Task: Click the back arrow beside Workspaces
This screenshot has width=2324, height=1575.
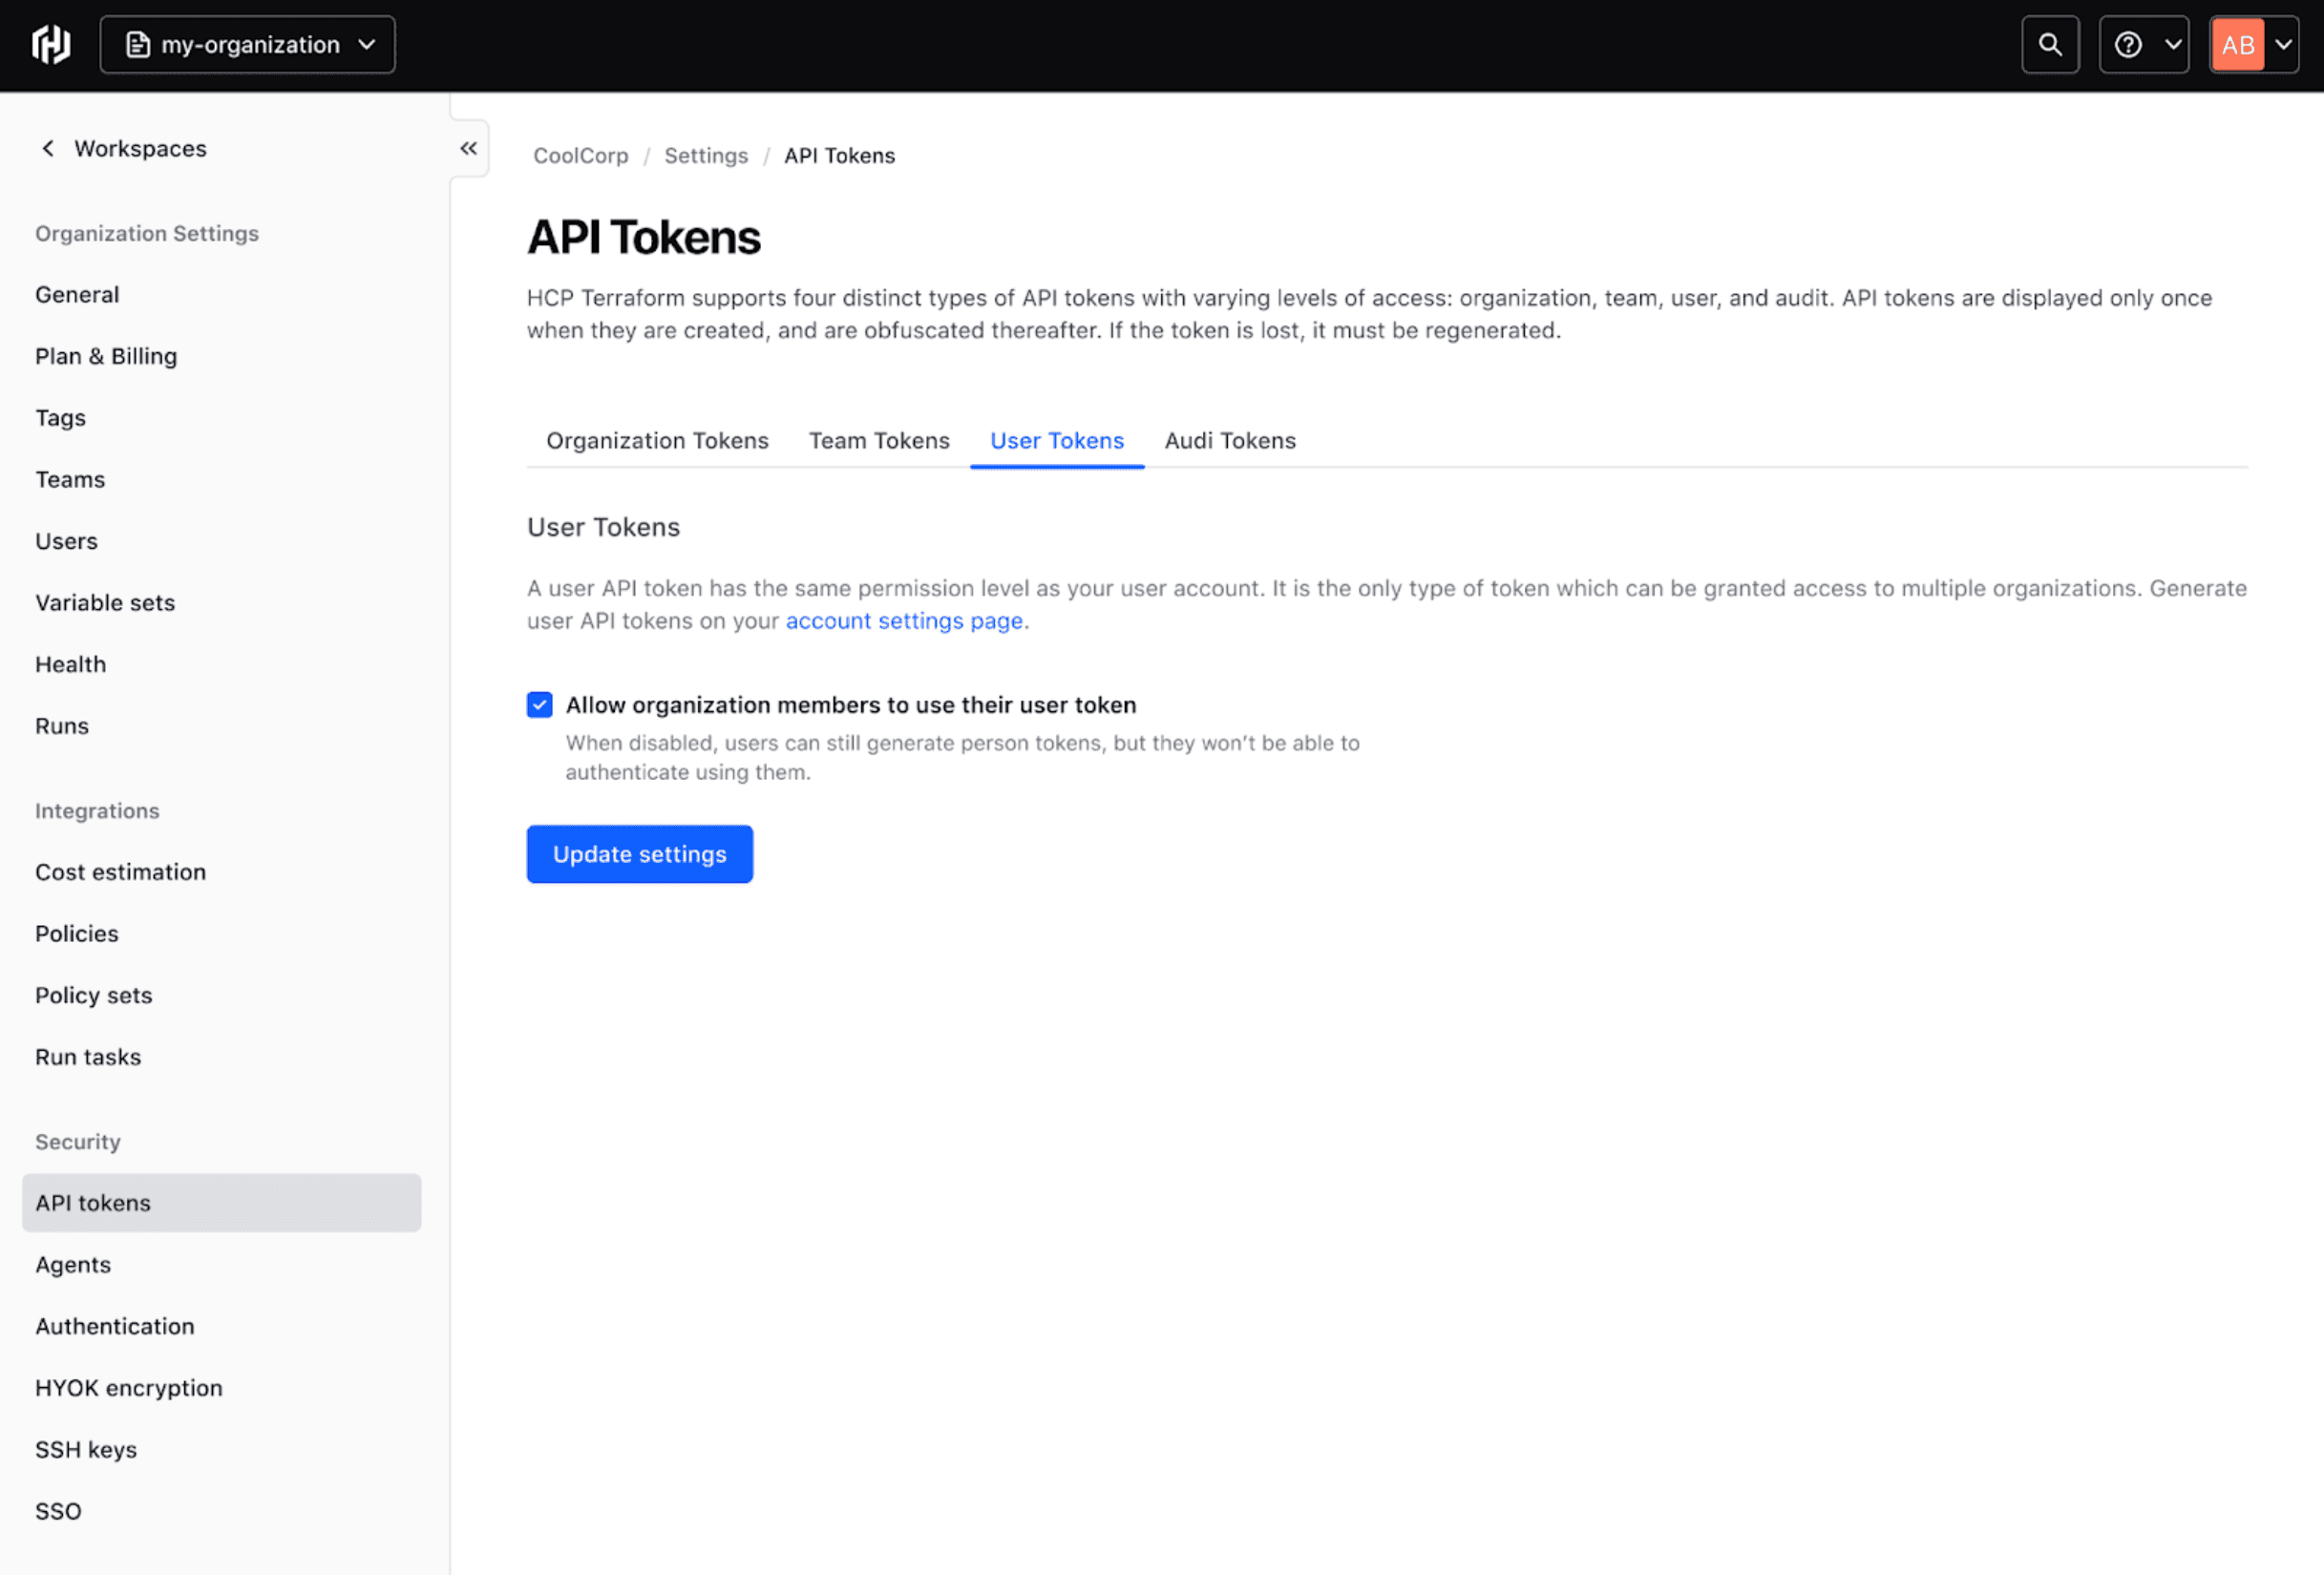Action: pyautogui.click(x=47, y=148)
